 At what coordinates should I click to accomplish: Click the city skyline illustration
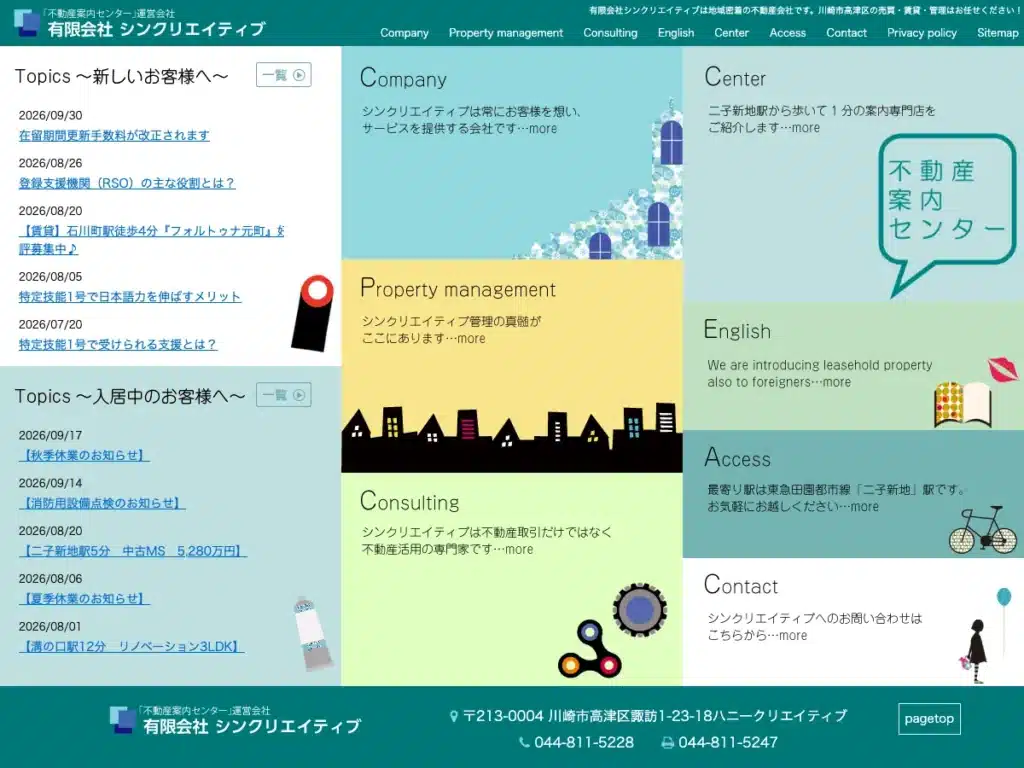(x=511, y=437)
